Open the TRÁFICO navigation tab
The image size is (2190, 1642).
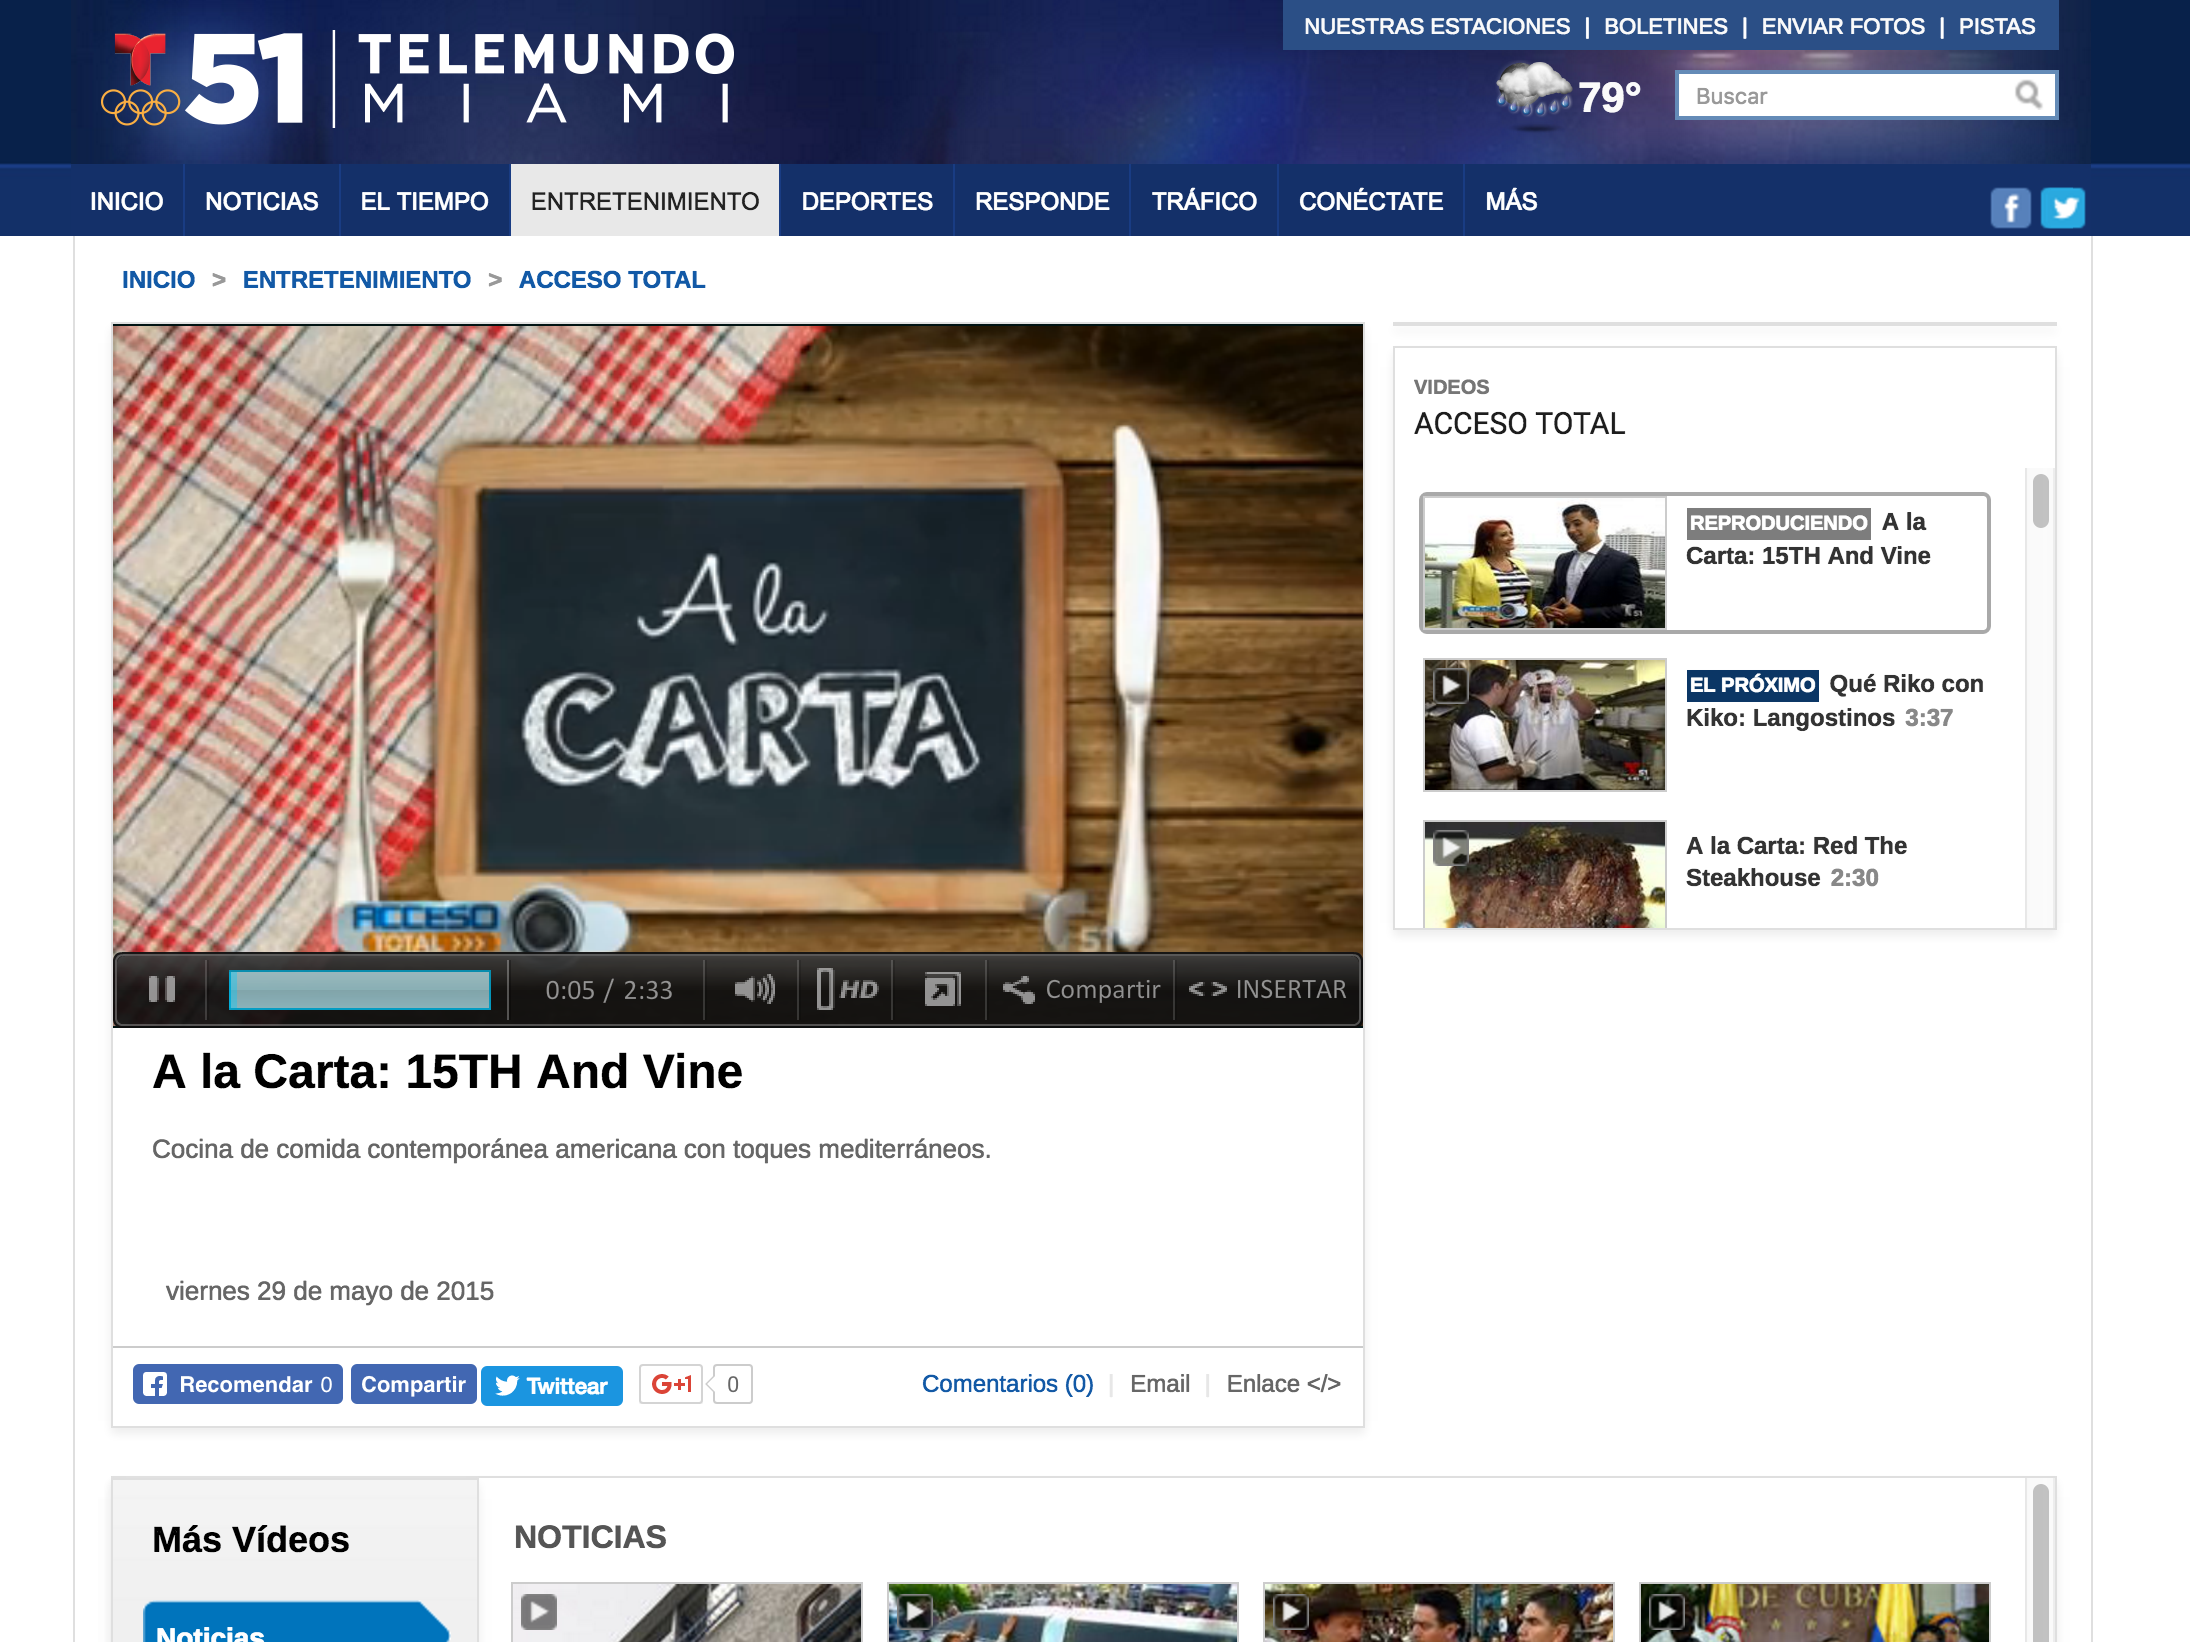click(1204, 201)
